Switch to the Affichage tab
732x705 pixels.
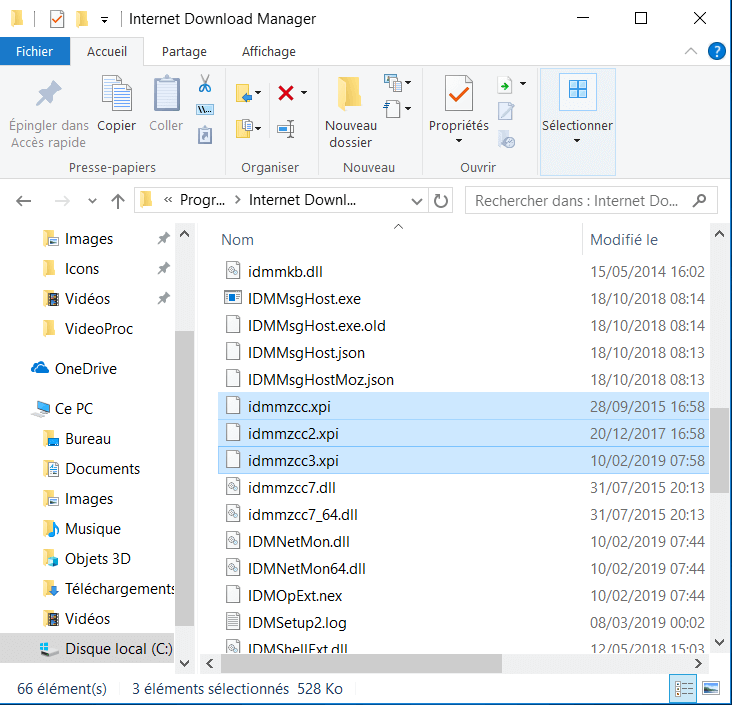click(x=268, y=51)
